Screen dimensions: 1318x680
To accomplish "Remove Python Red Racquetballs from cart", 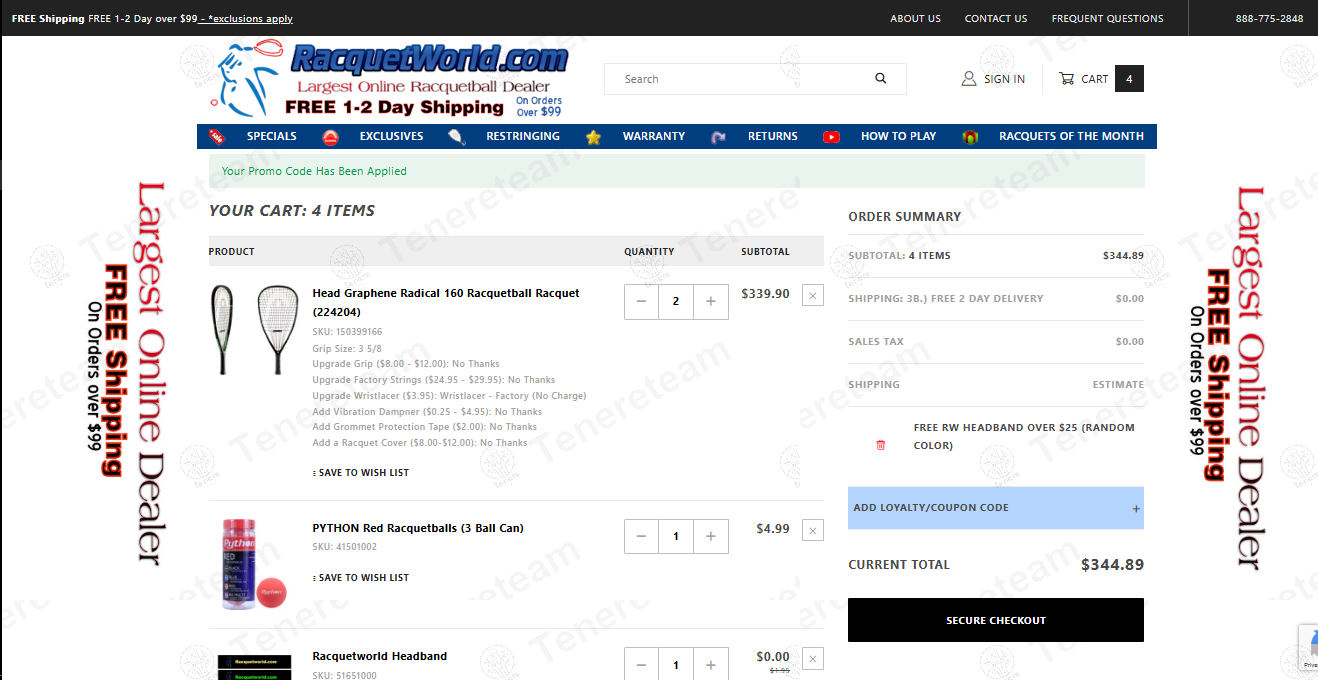I will point(813,530).
